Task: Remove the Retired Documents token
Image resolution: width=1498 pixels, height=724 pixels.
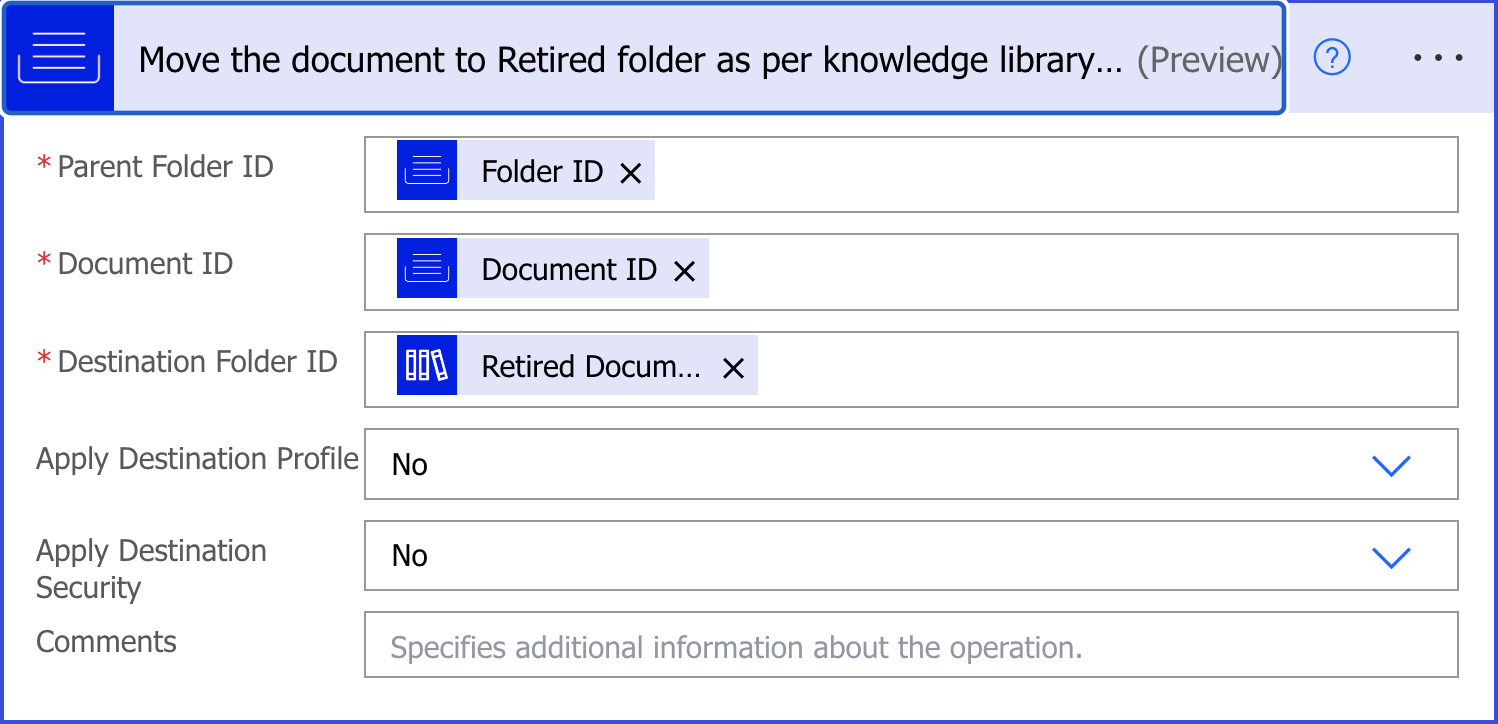Action: click(733, 368)
